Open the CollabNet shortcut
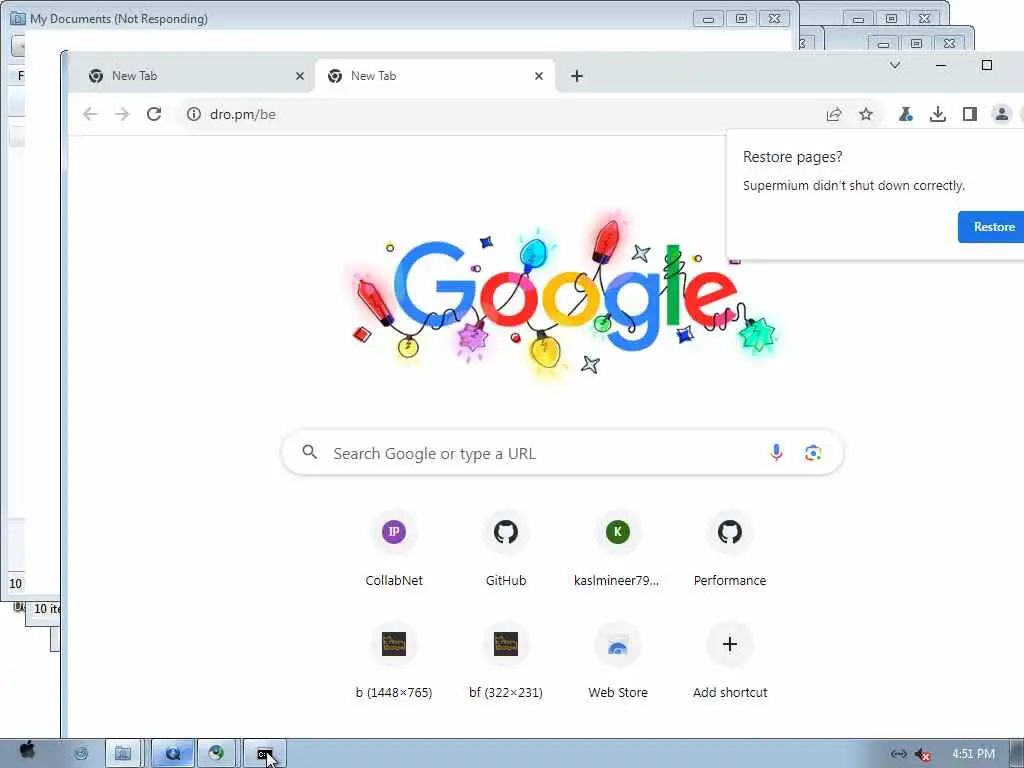 point(394,550)
